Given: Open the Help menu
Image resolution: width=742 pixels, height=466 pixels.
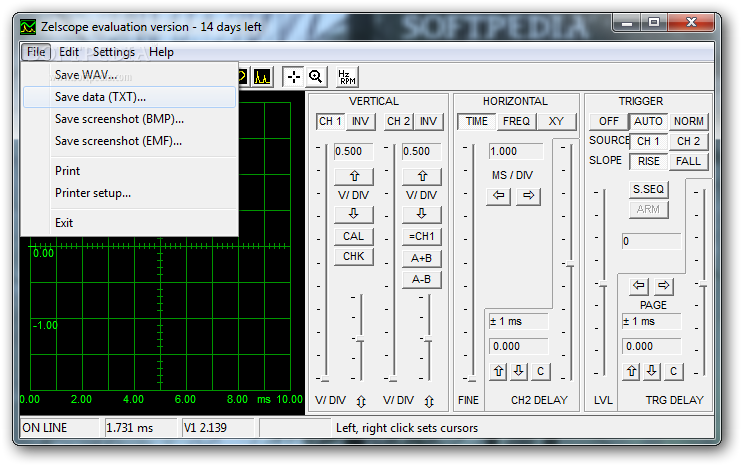Looking at the screenshot, I should tap(161, 52).
